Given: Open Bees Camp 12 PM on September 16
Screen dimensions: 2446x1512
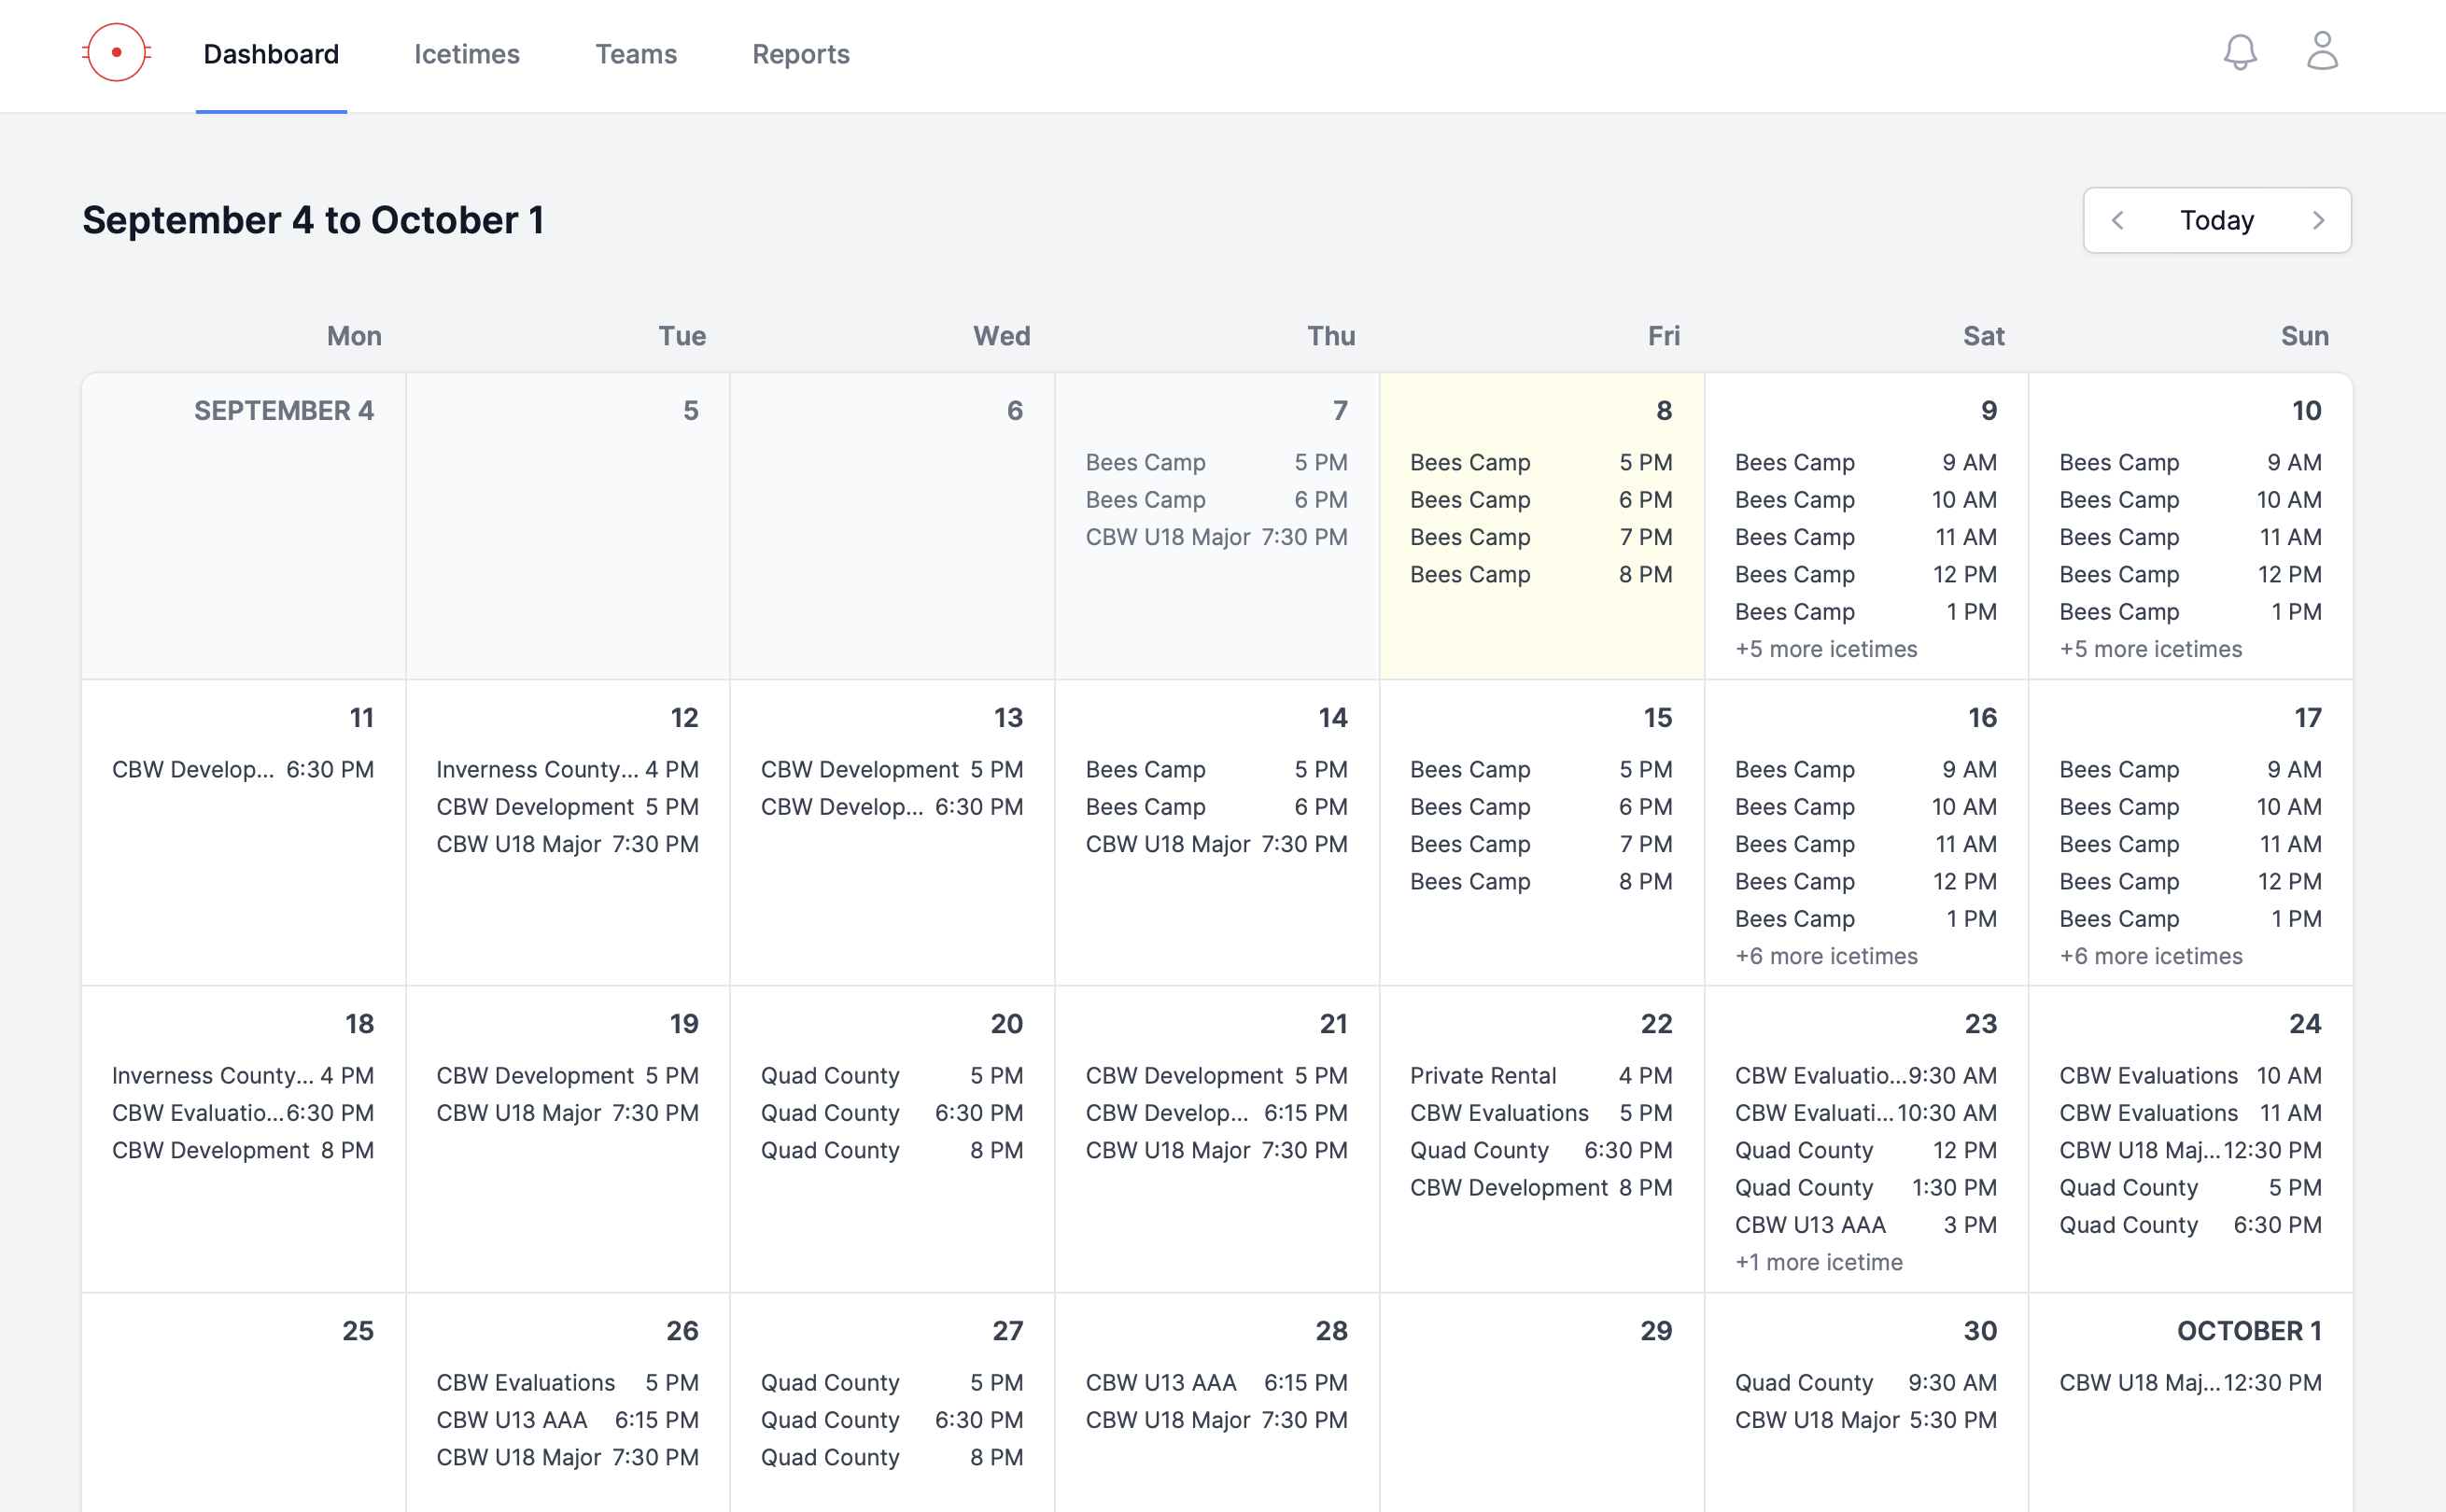Looking at the screenshot, I should pos(1865,881).
